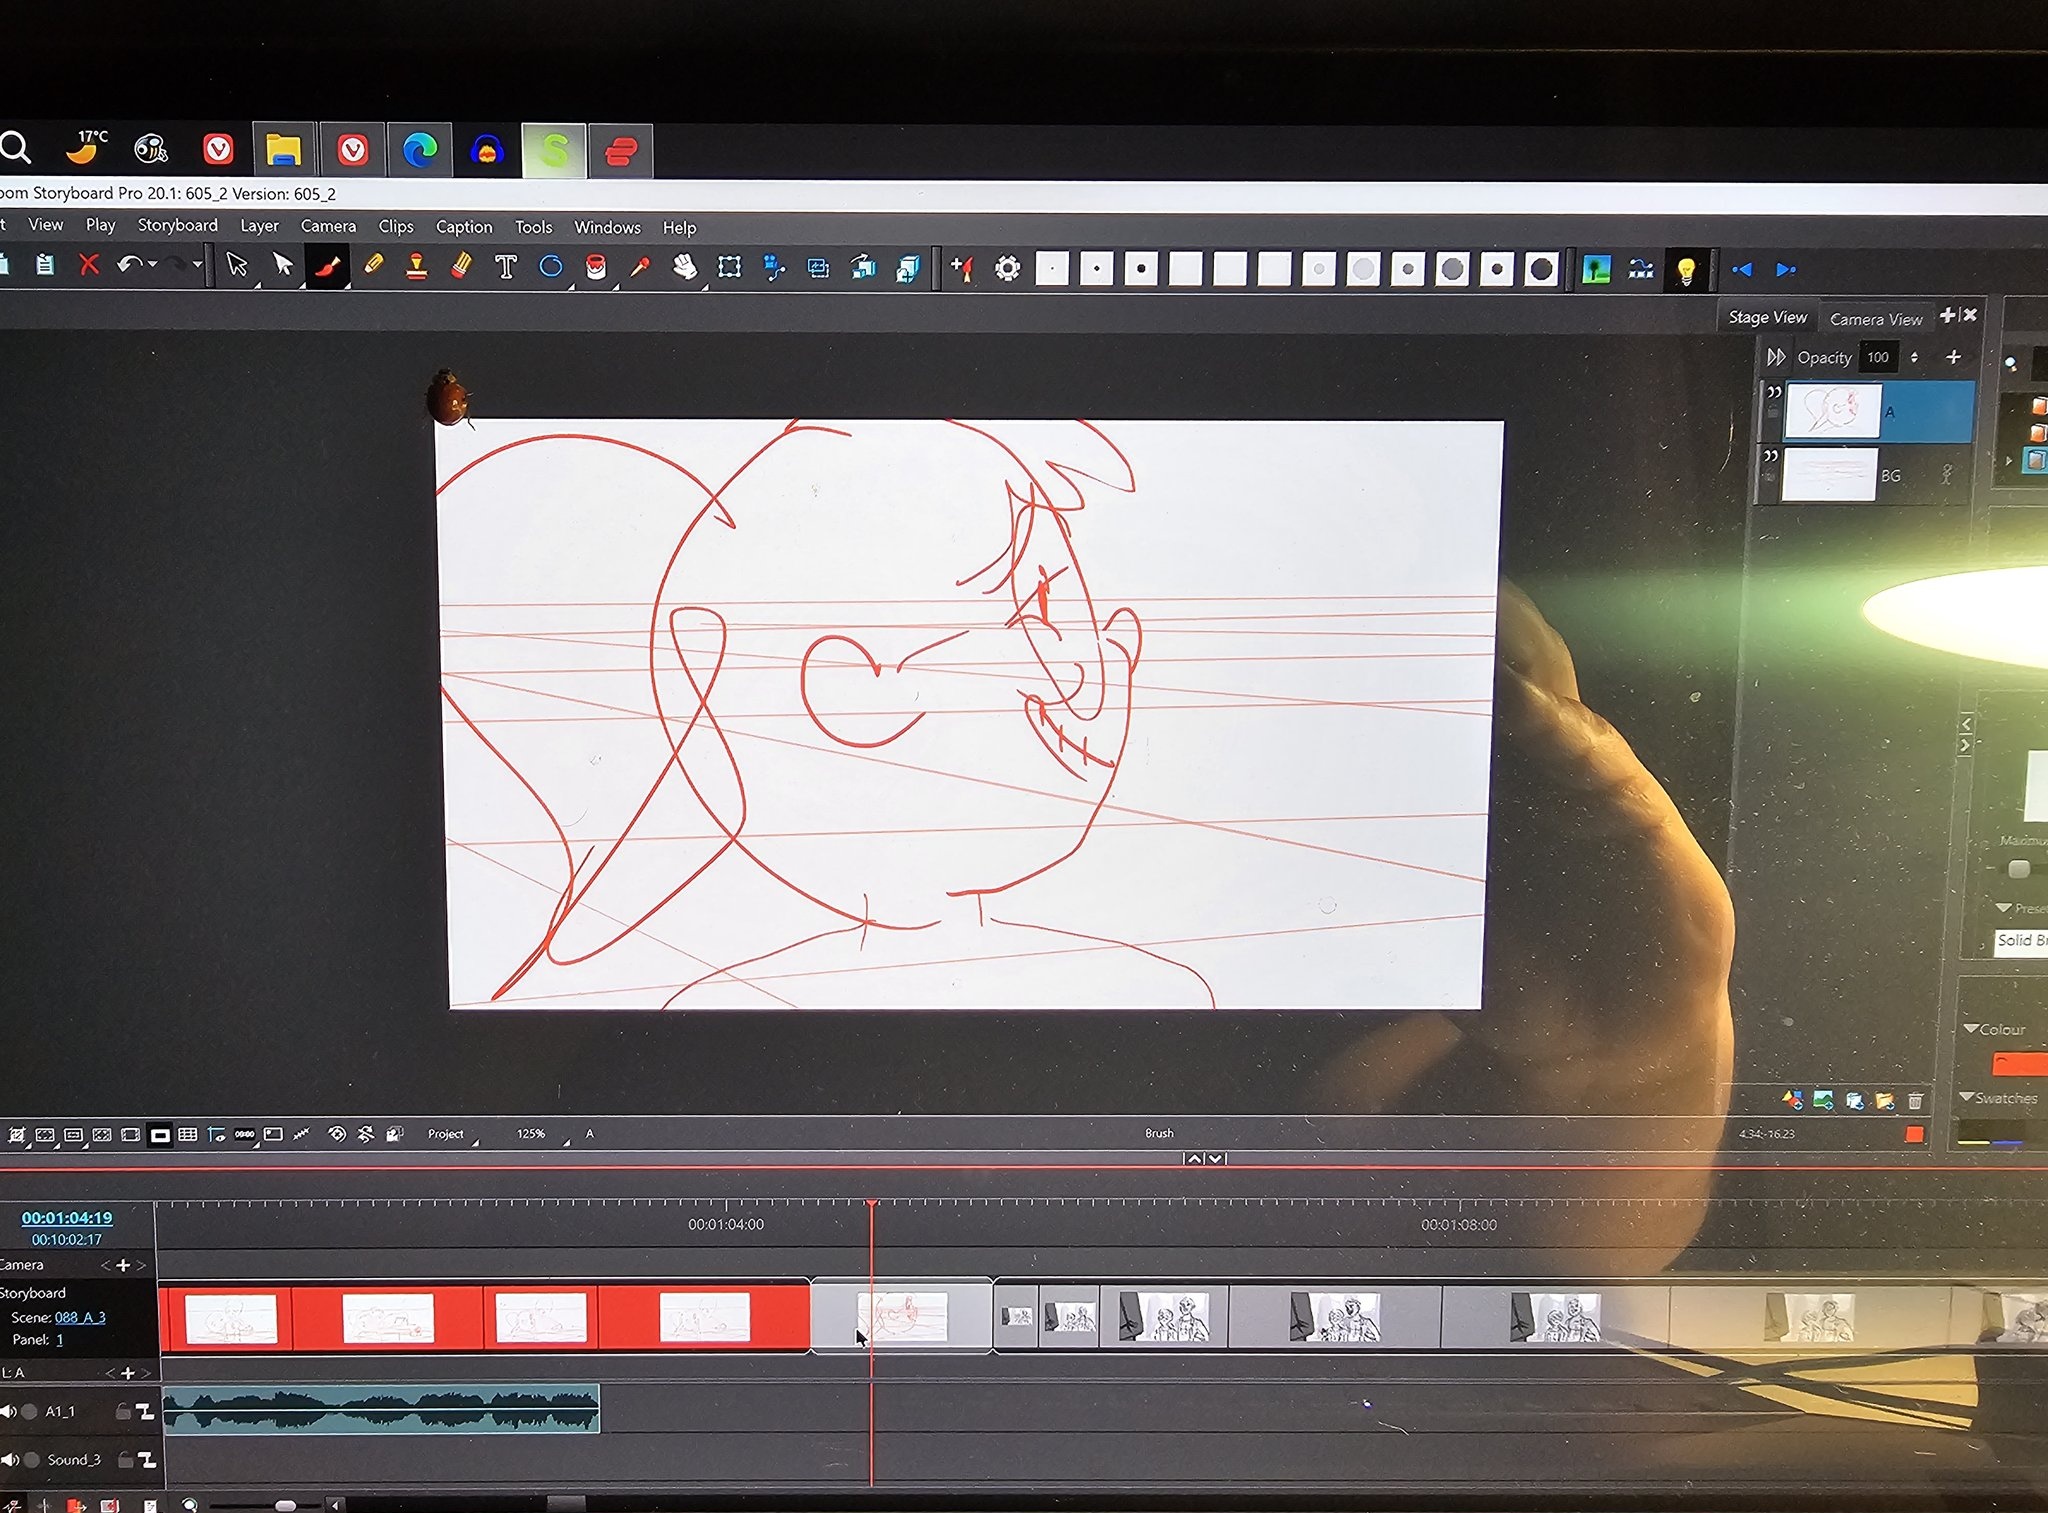Image resolution: width=2048 pixels, height=1513 pixels.
Task: Click the timeline zoom slider
Action: coord(284,1505)
